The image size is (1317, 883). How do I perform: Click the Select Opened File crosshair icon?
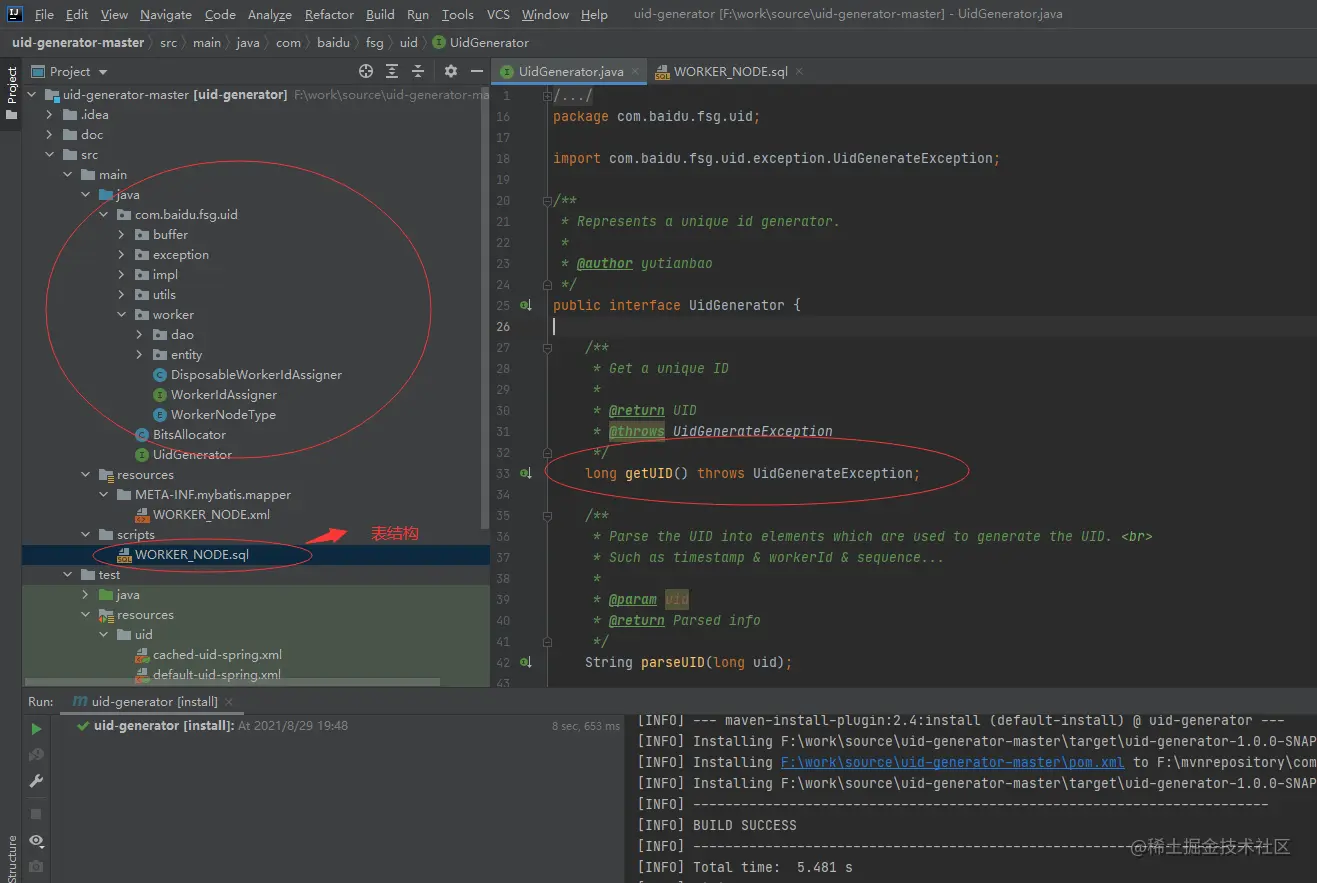[366, 71]
